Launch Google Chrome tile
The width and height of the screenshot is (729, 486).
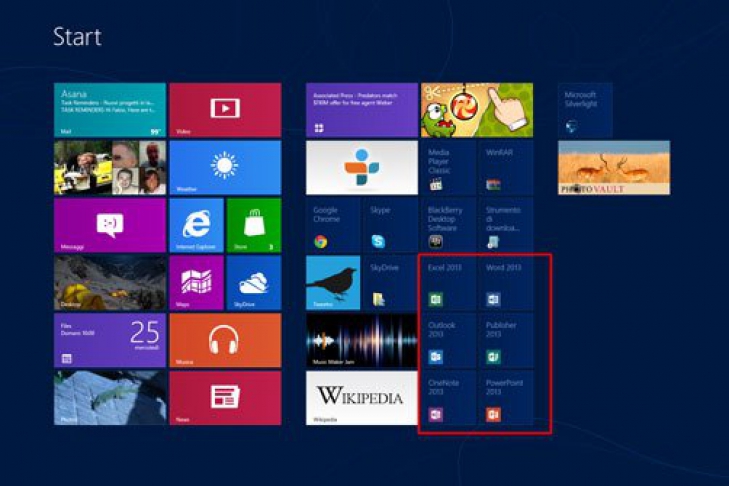(x=333, y=225)
